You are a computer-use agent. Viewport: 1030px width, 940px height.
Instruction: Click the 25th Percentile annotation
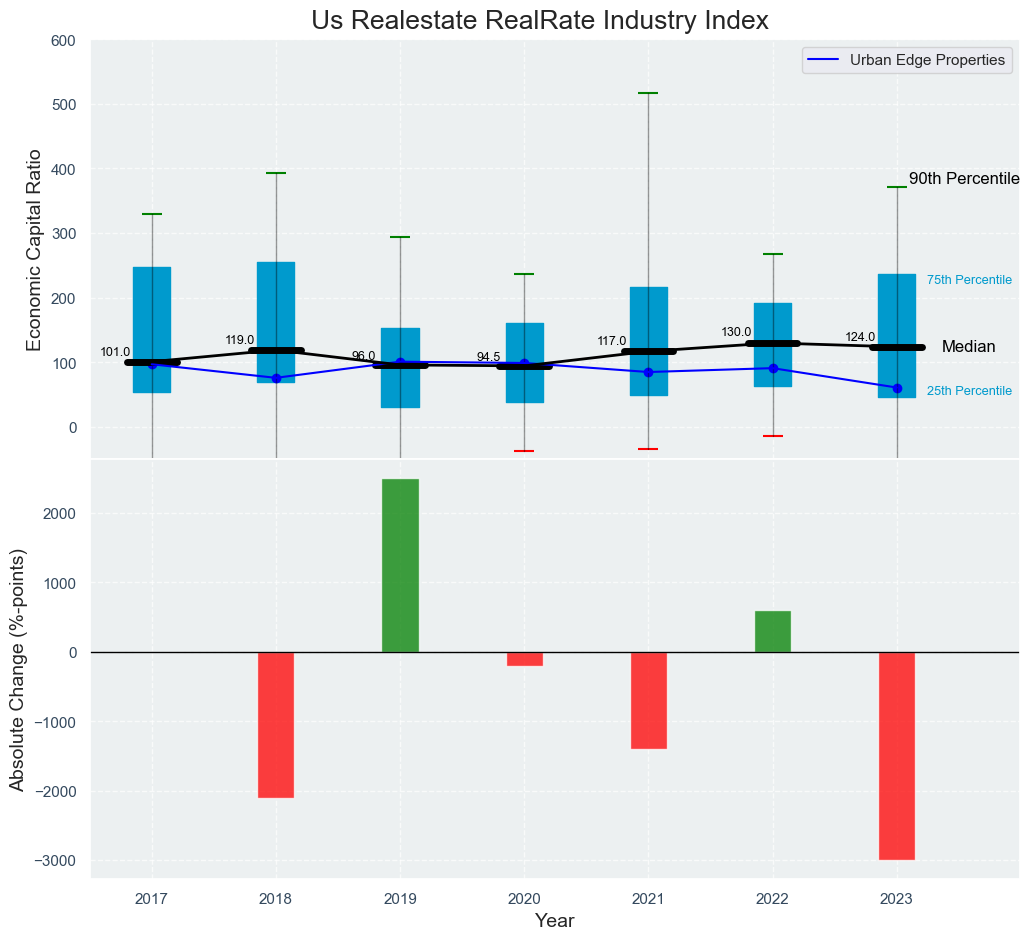(x=969, y=391)
